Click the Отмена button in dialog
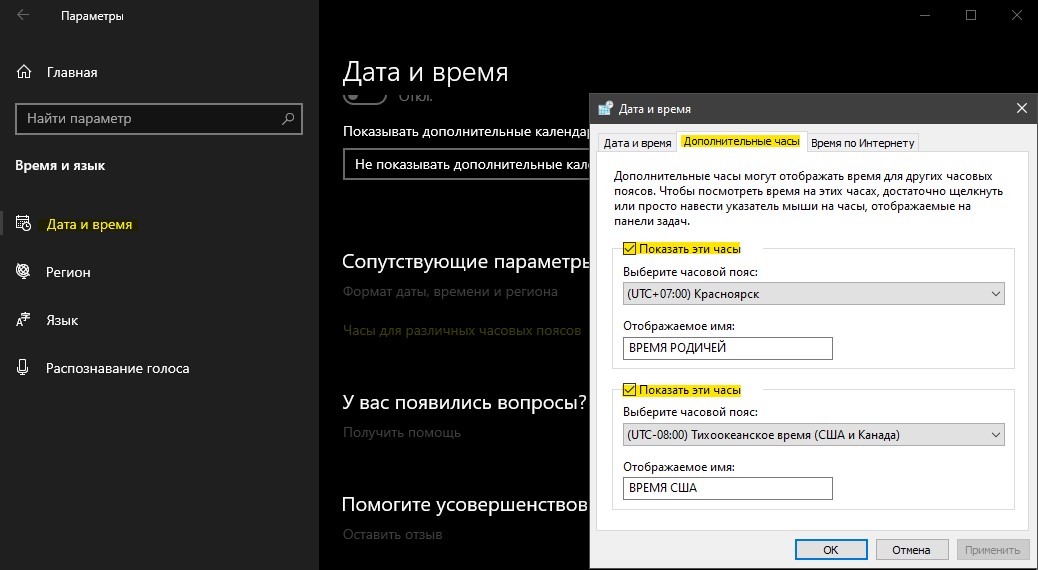Screen dimensions: 1038x570 pyautogui.click(x=911, y=549)
